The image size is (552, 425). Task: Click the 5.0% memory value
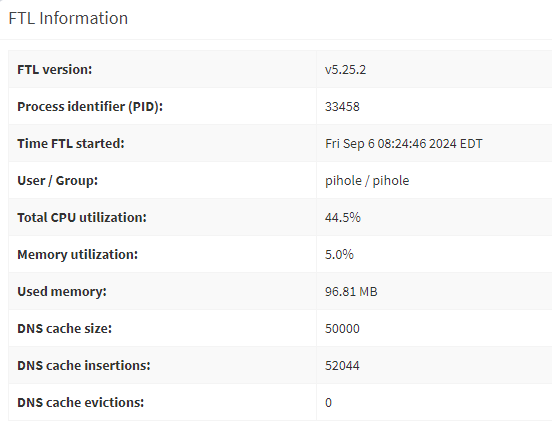(339, 255)
